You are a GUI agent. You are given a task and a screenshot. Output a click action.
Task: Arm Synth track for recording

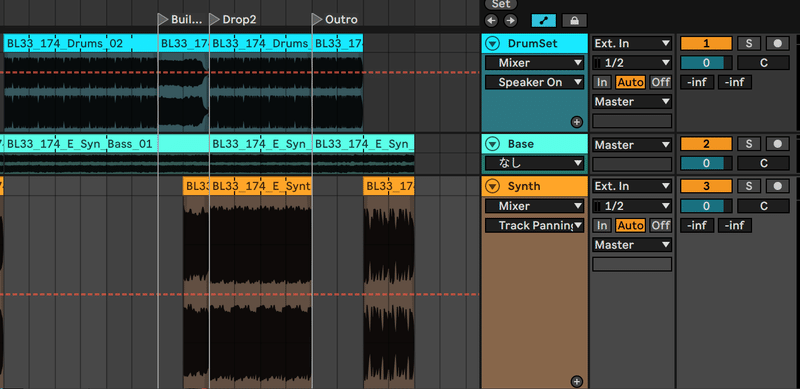[x=777, y=186]
